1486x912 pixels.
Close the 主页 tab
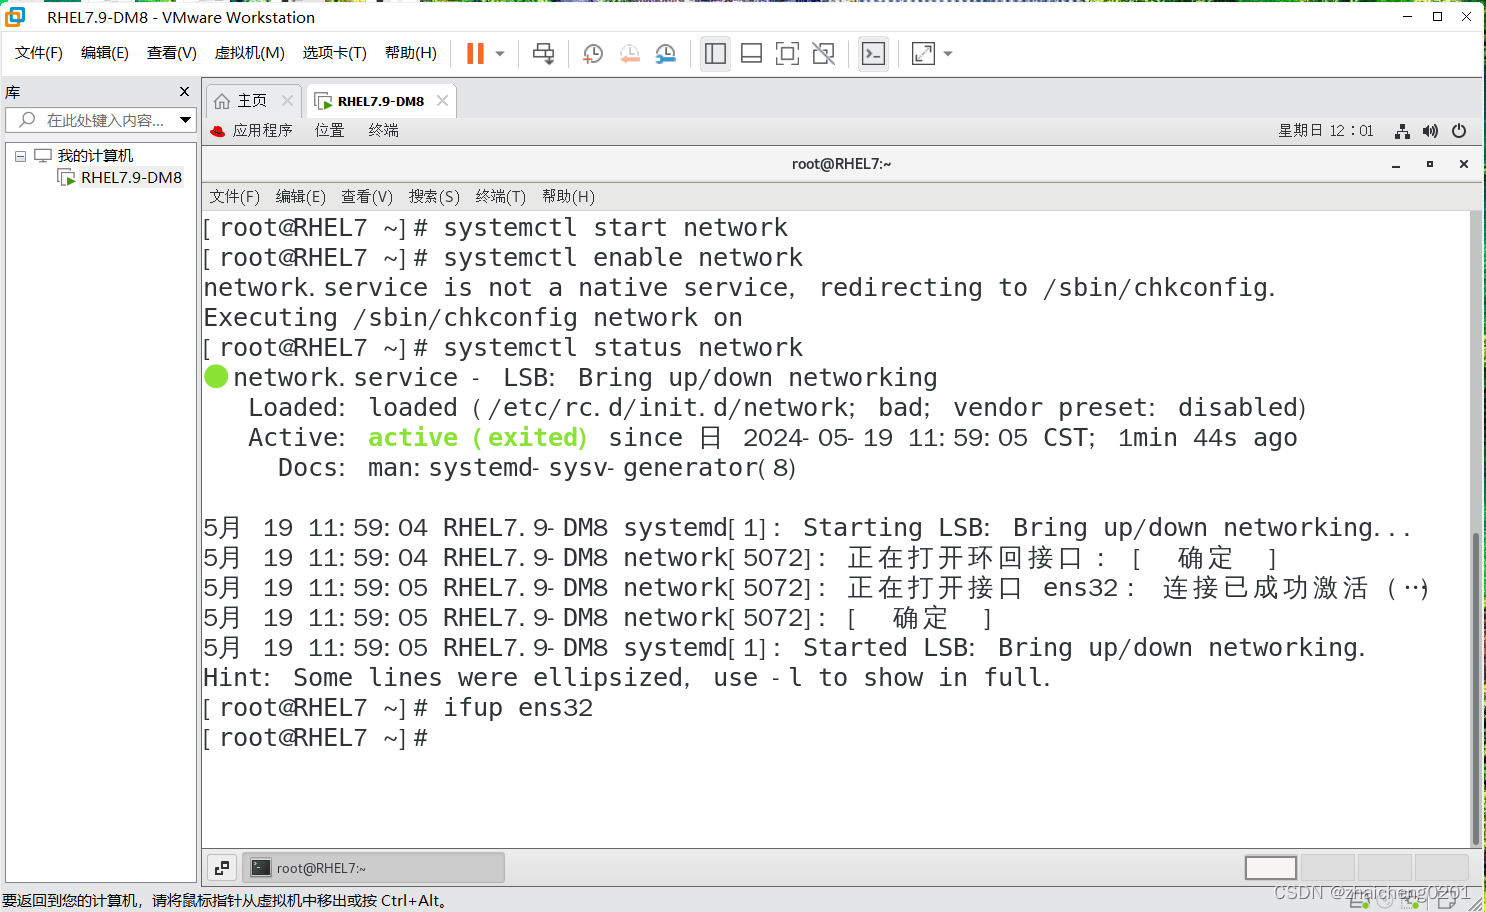pyautogui.click(x=287, y=101)
